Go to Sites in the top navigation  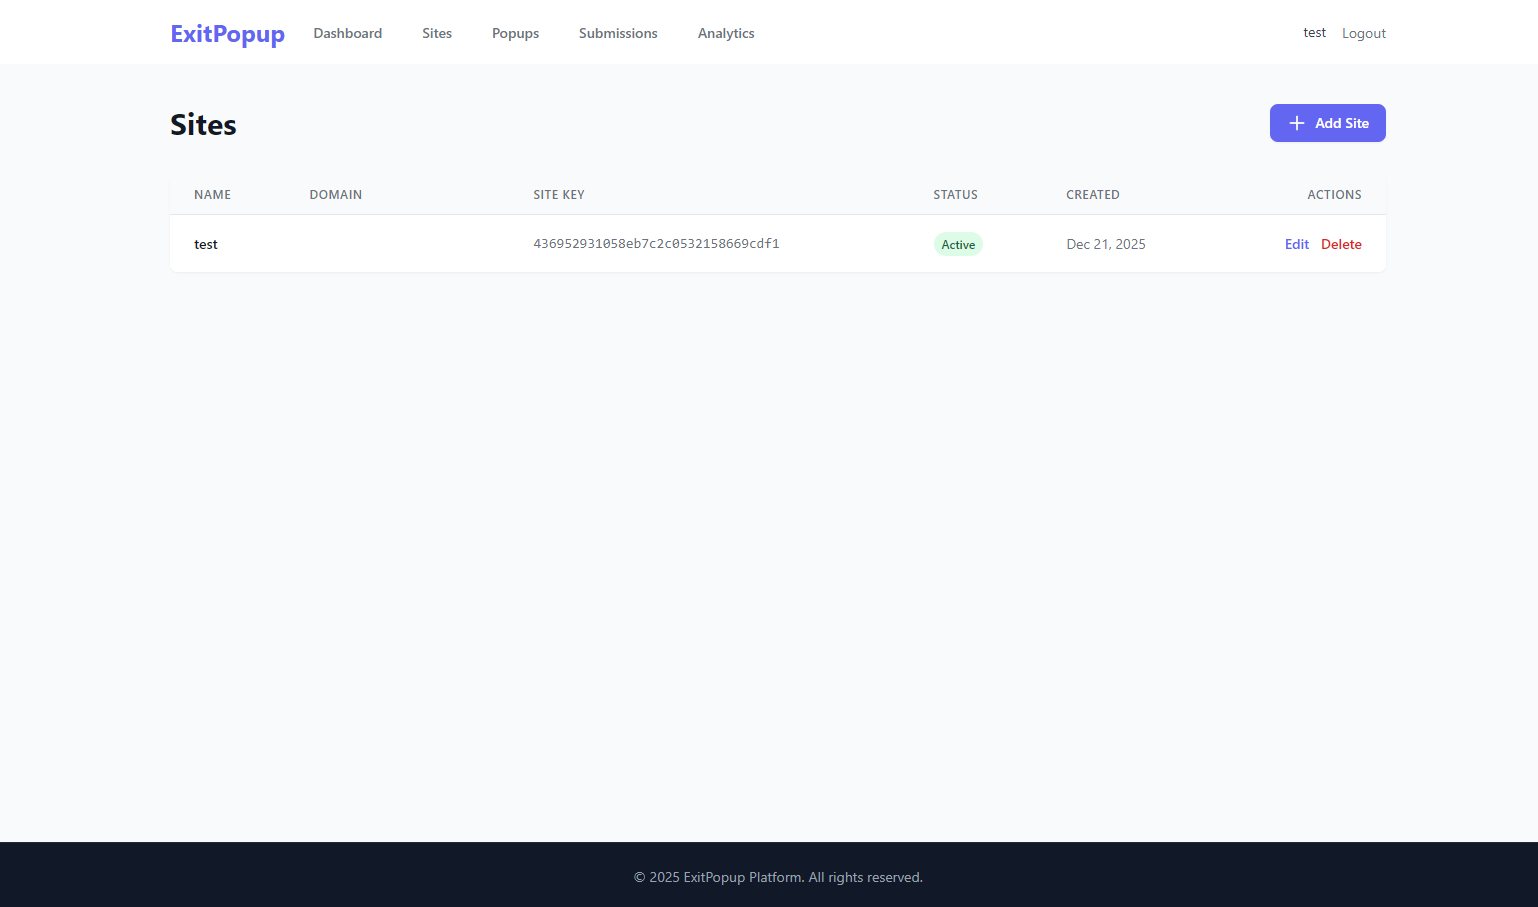click(x=436, y=33)
